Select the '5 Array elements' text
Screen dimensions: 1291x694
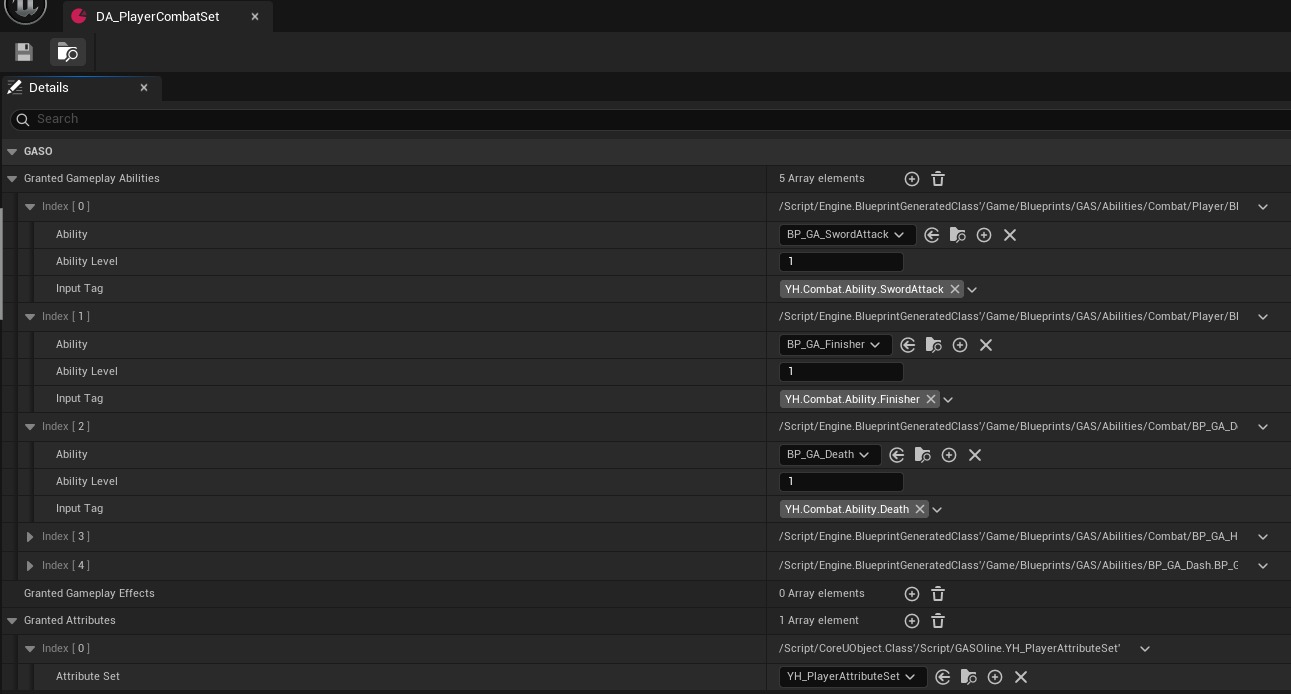click(822, 178)
